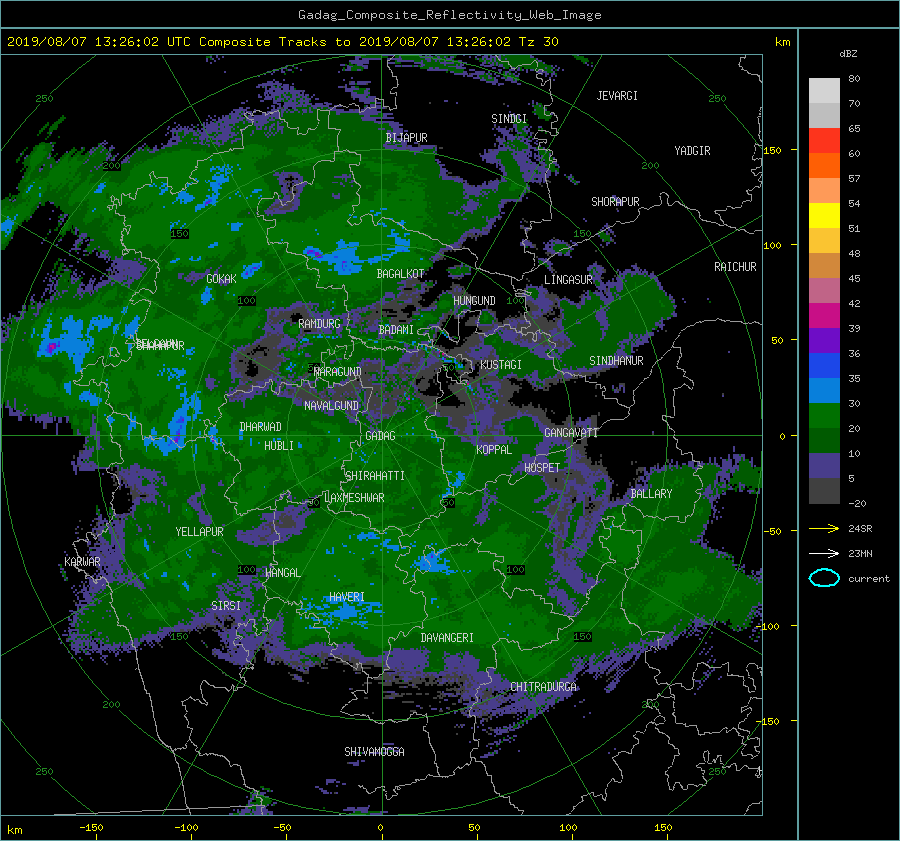Viewport: 900px width, 841px height.
Task: Click the LINGASUR city label
Action: [x=568, y=280]
